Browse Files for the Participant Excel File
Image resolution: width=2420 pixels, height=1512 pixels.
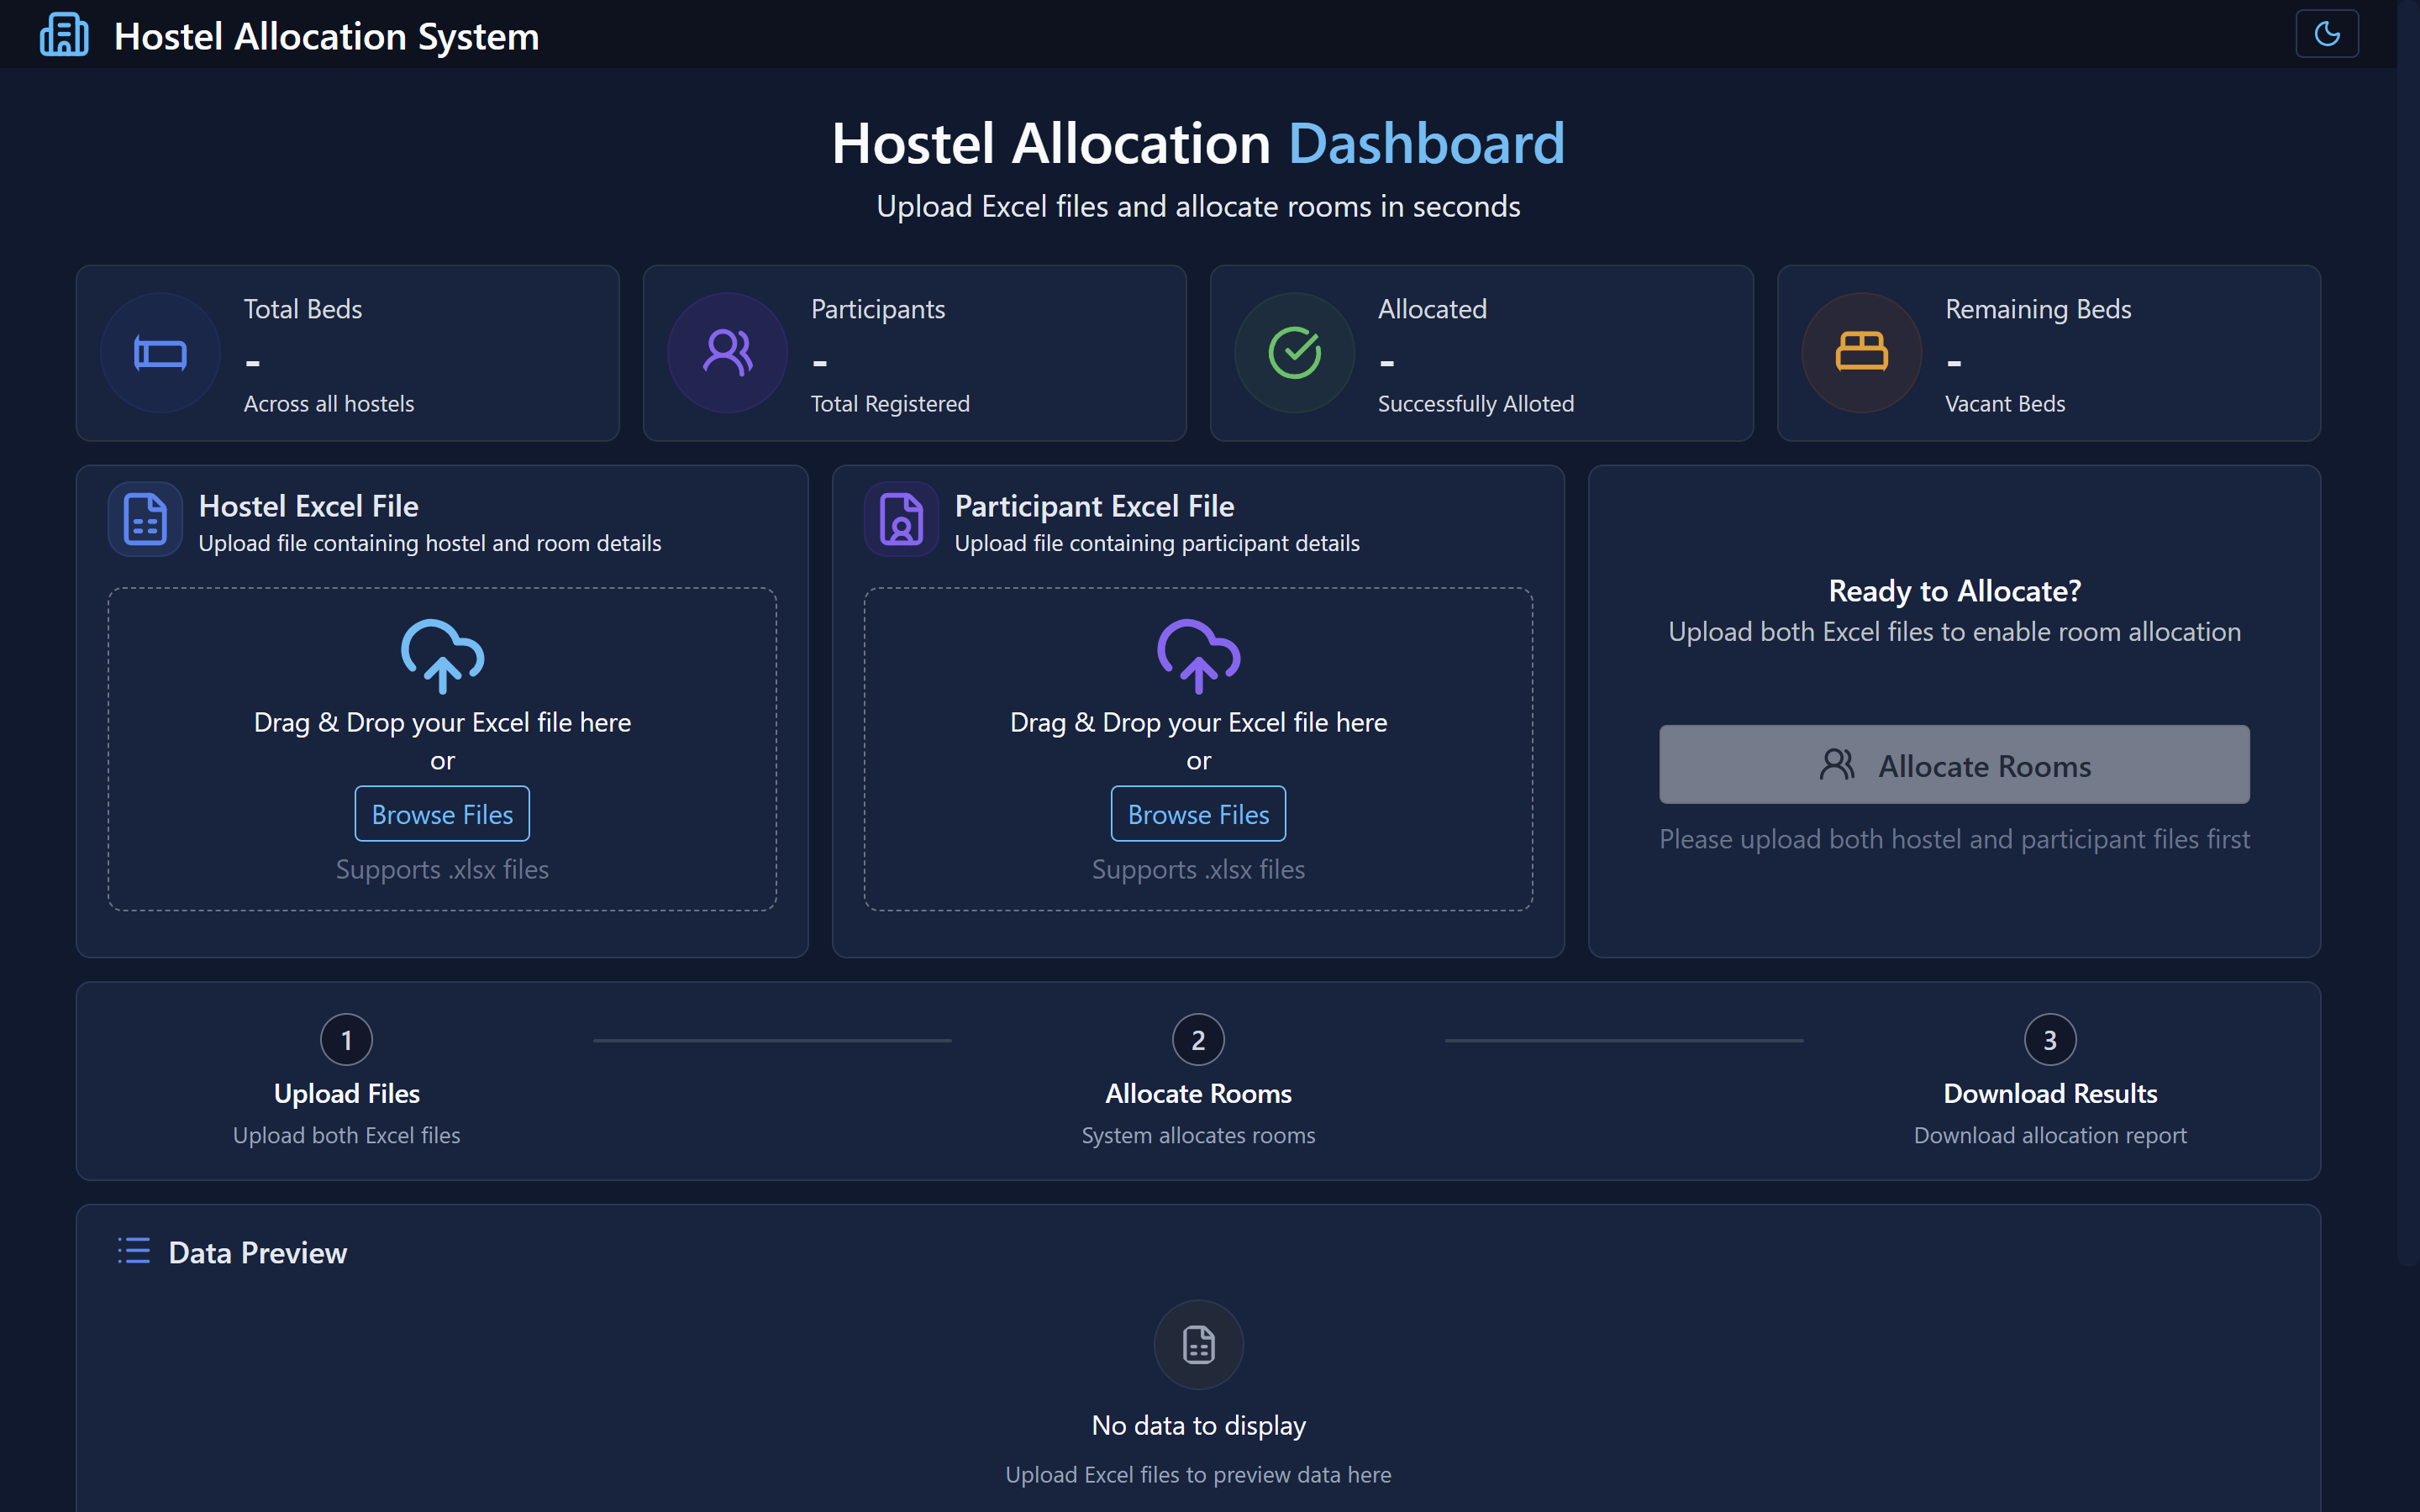tap(1198, 814)
